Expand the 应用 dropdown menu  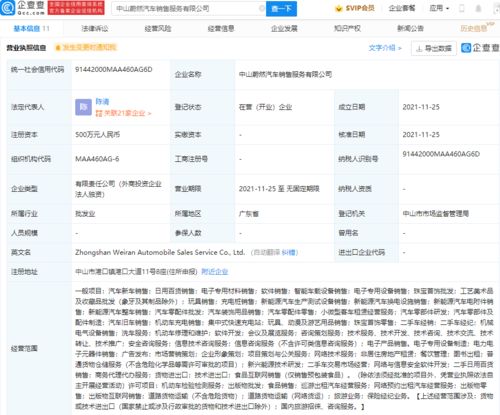(439, 8)
